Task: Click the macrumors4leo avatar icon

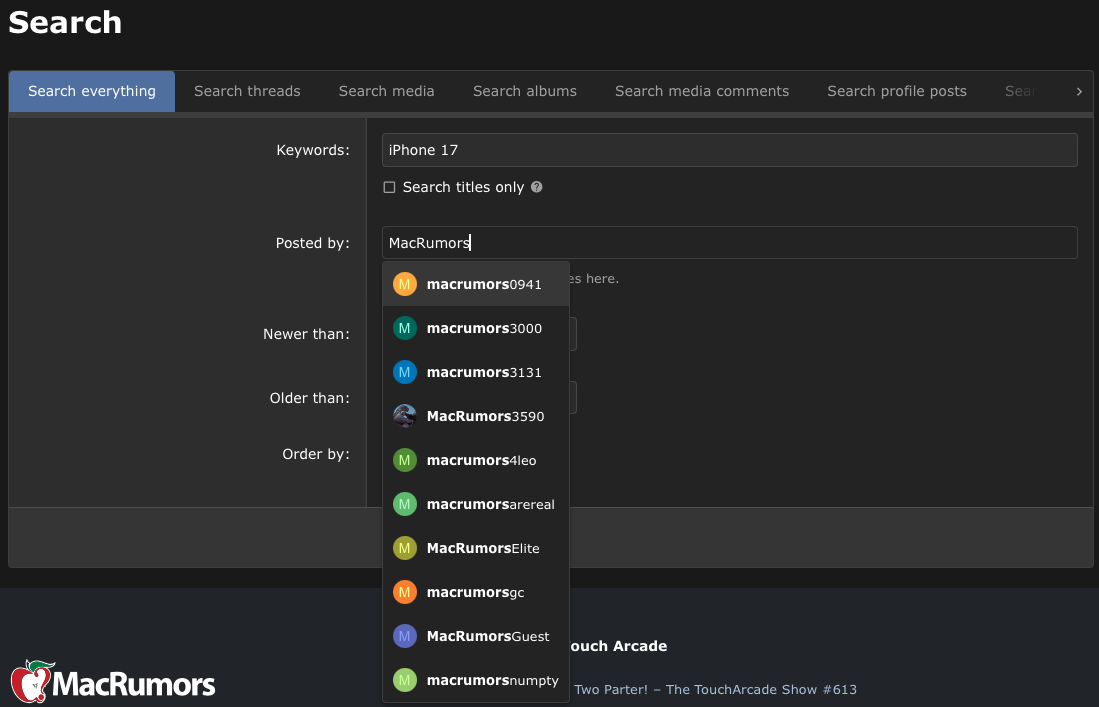Action: tap(404, 460)
